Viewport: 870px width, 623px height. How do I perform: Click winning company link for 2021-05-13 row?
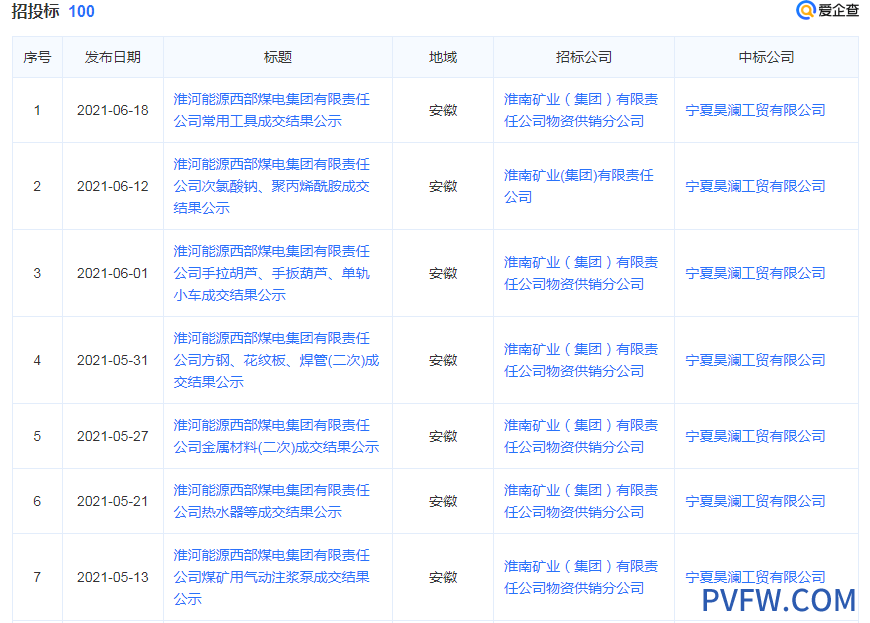[x=755, y=577]
